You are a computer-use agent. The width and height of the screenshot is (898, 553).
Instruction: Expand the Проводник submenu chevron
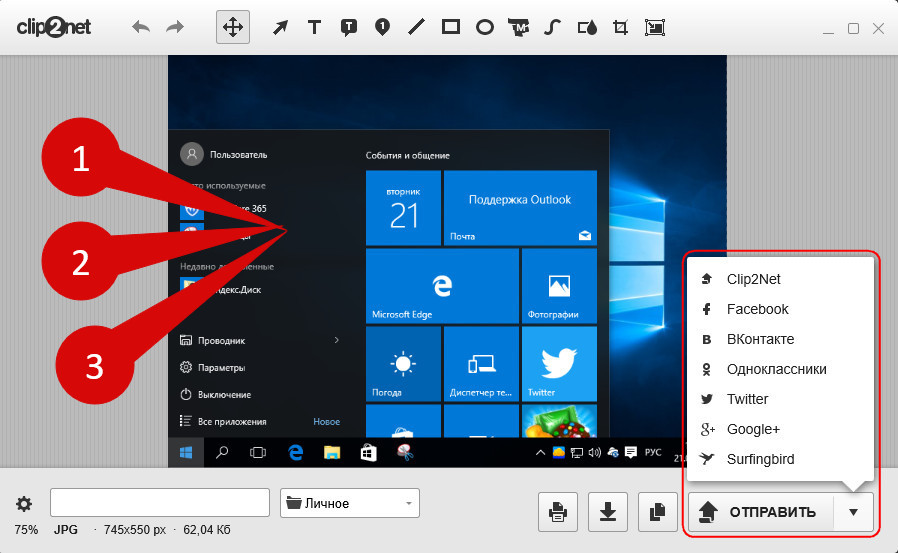pos(337,340)
